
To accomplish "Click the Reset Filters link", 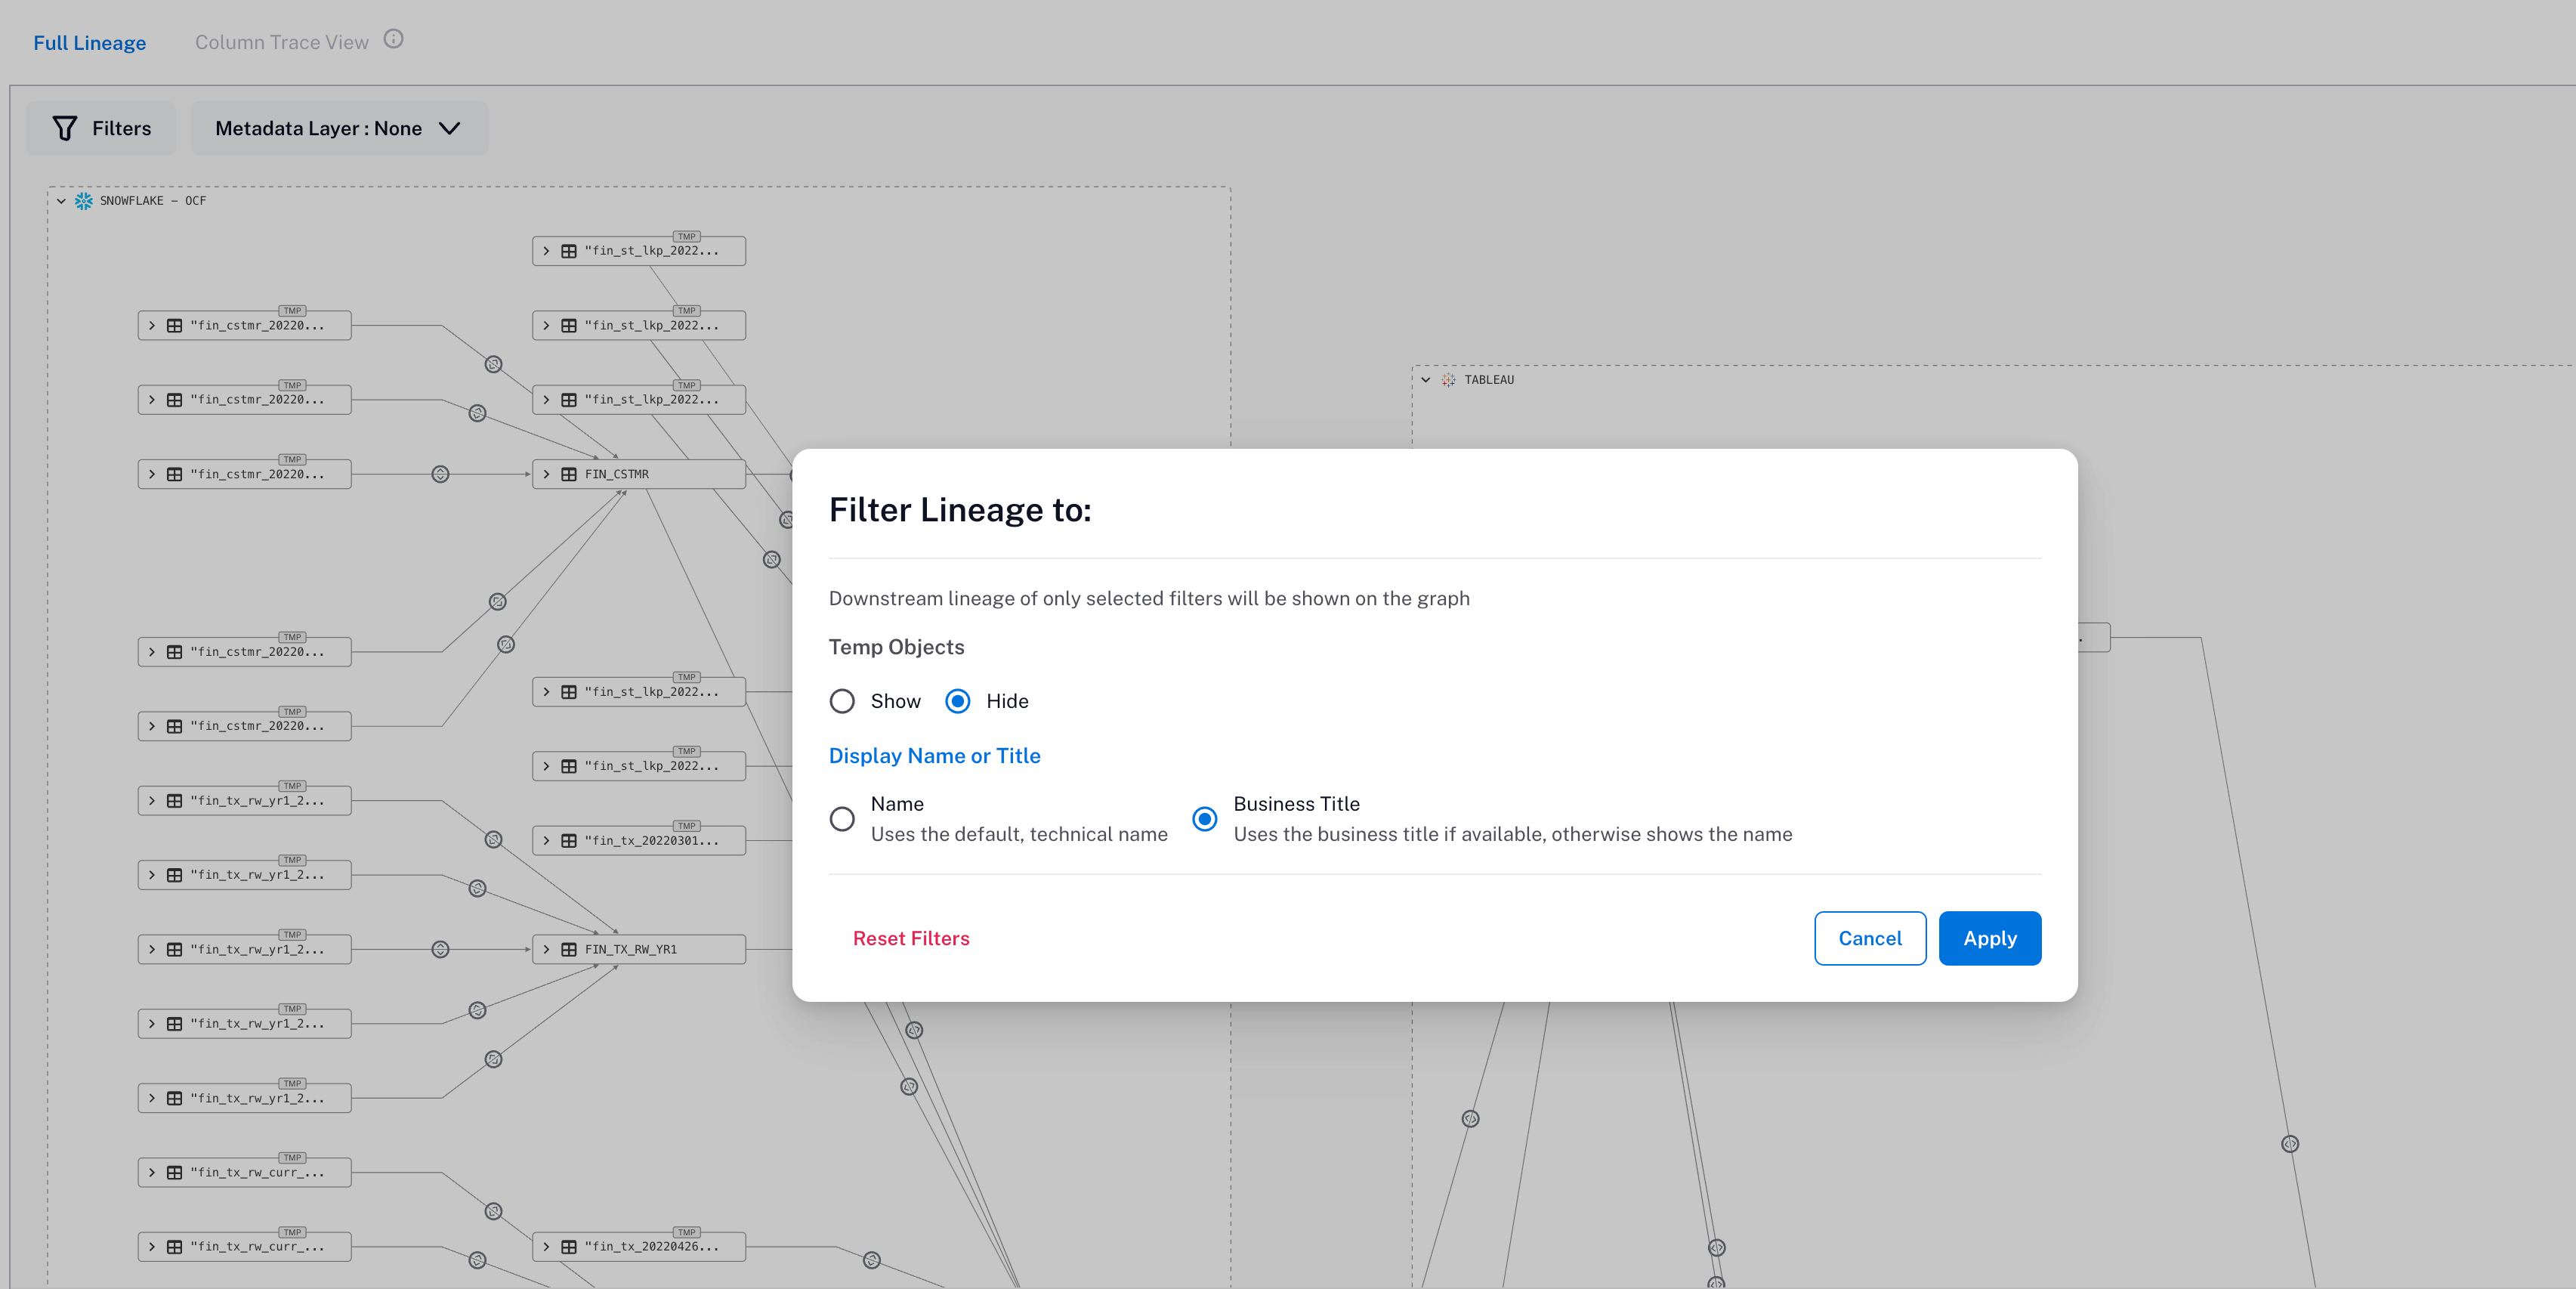I will coord(910,938).
